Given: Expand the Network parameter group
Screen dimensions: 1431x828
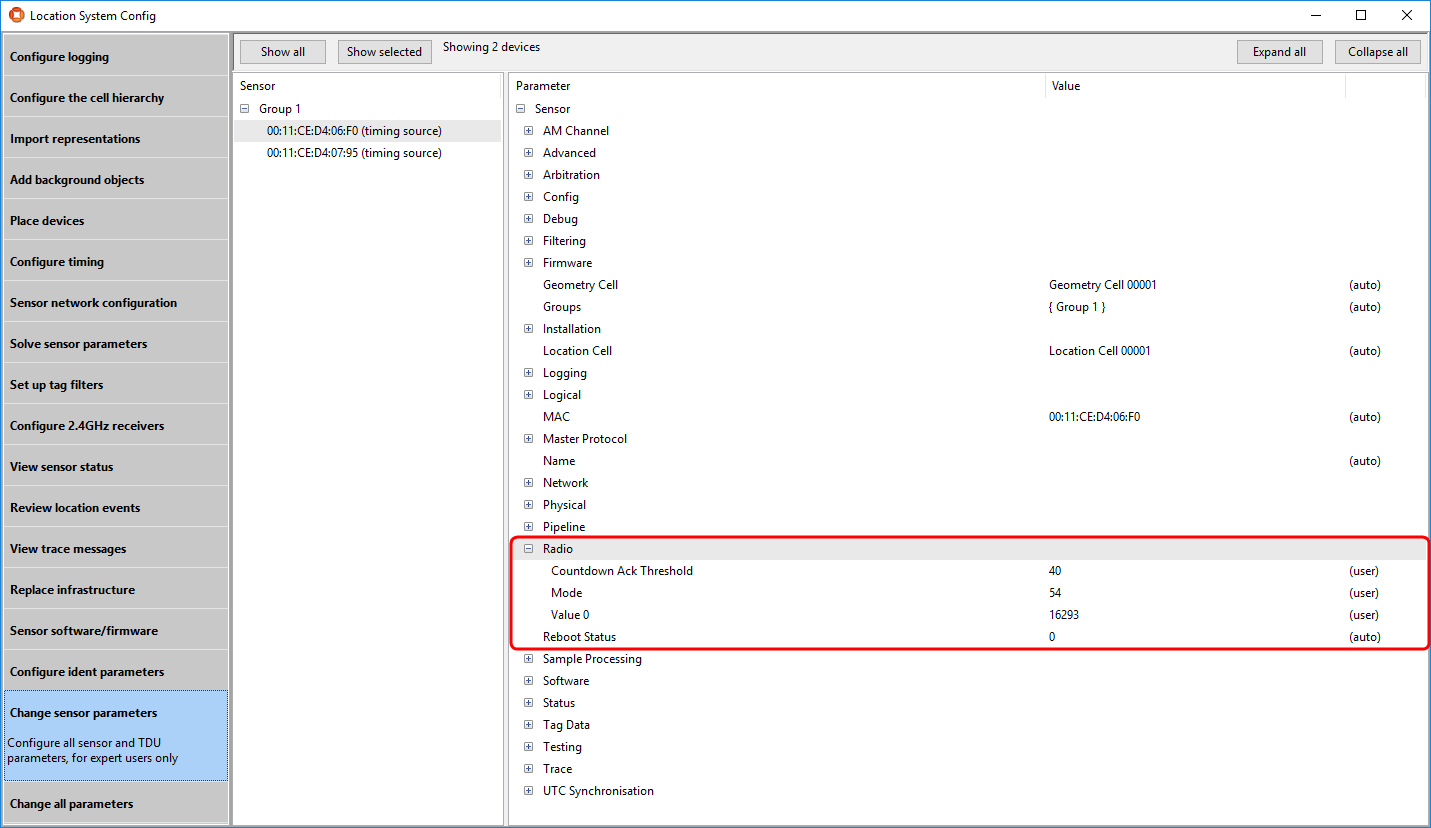Looking at the screenshot, I should [x=528, y=482].
